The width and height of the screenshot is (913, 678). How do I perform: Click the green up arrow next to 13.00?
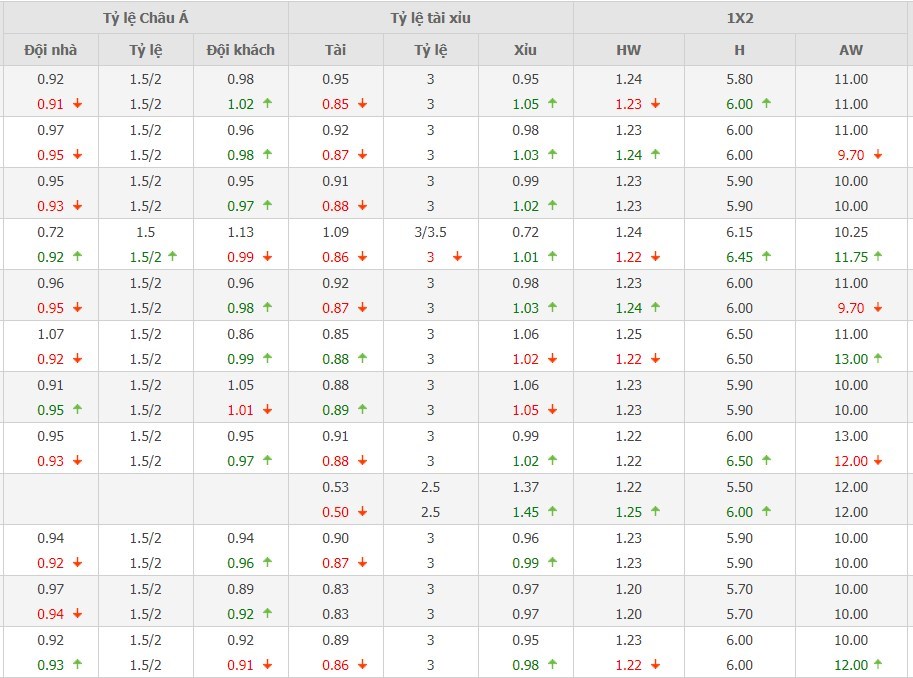[x=877, y=359]
